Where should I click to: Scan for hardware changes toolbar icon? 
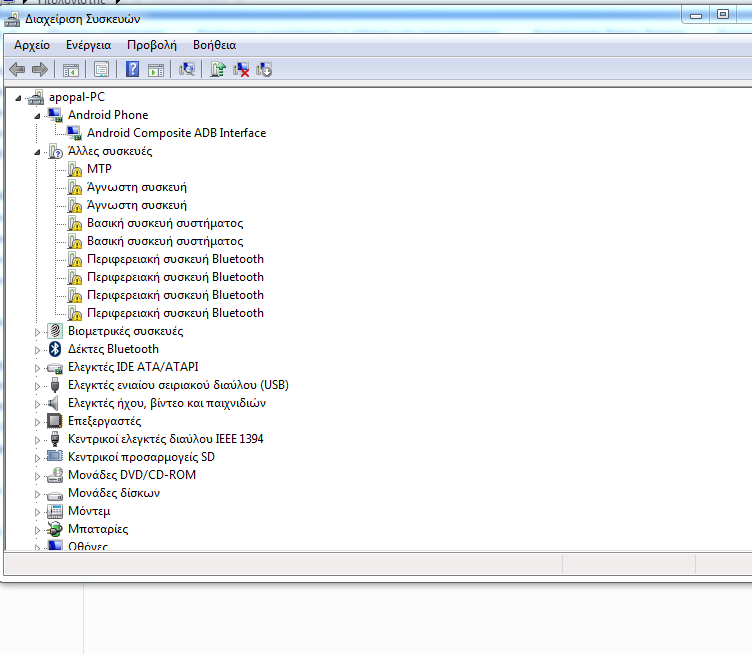[x=186, y=69]
